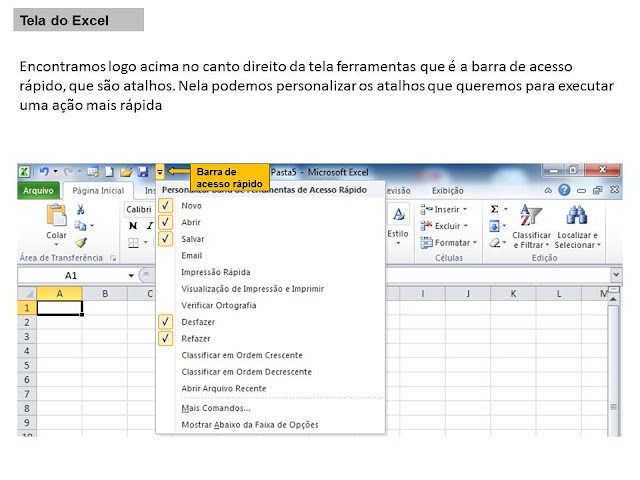Click the Excluir cells button
This screenshot has height=480, width=640.
tap(444, 226)
